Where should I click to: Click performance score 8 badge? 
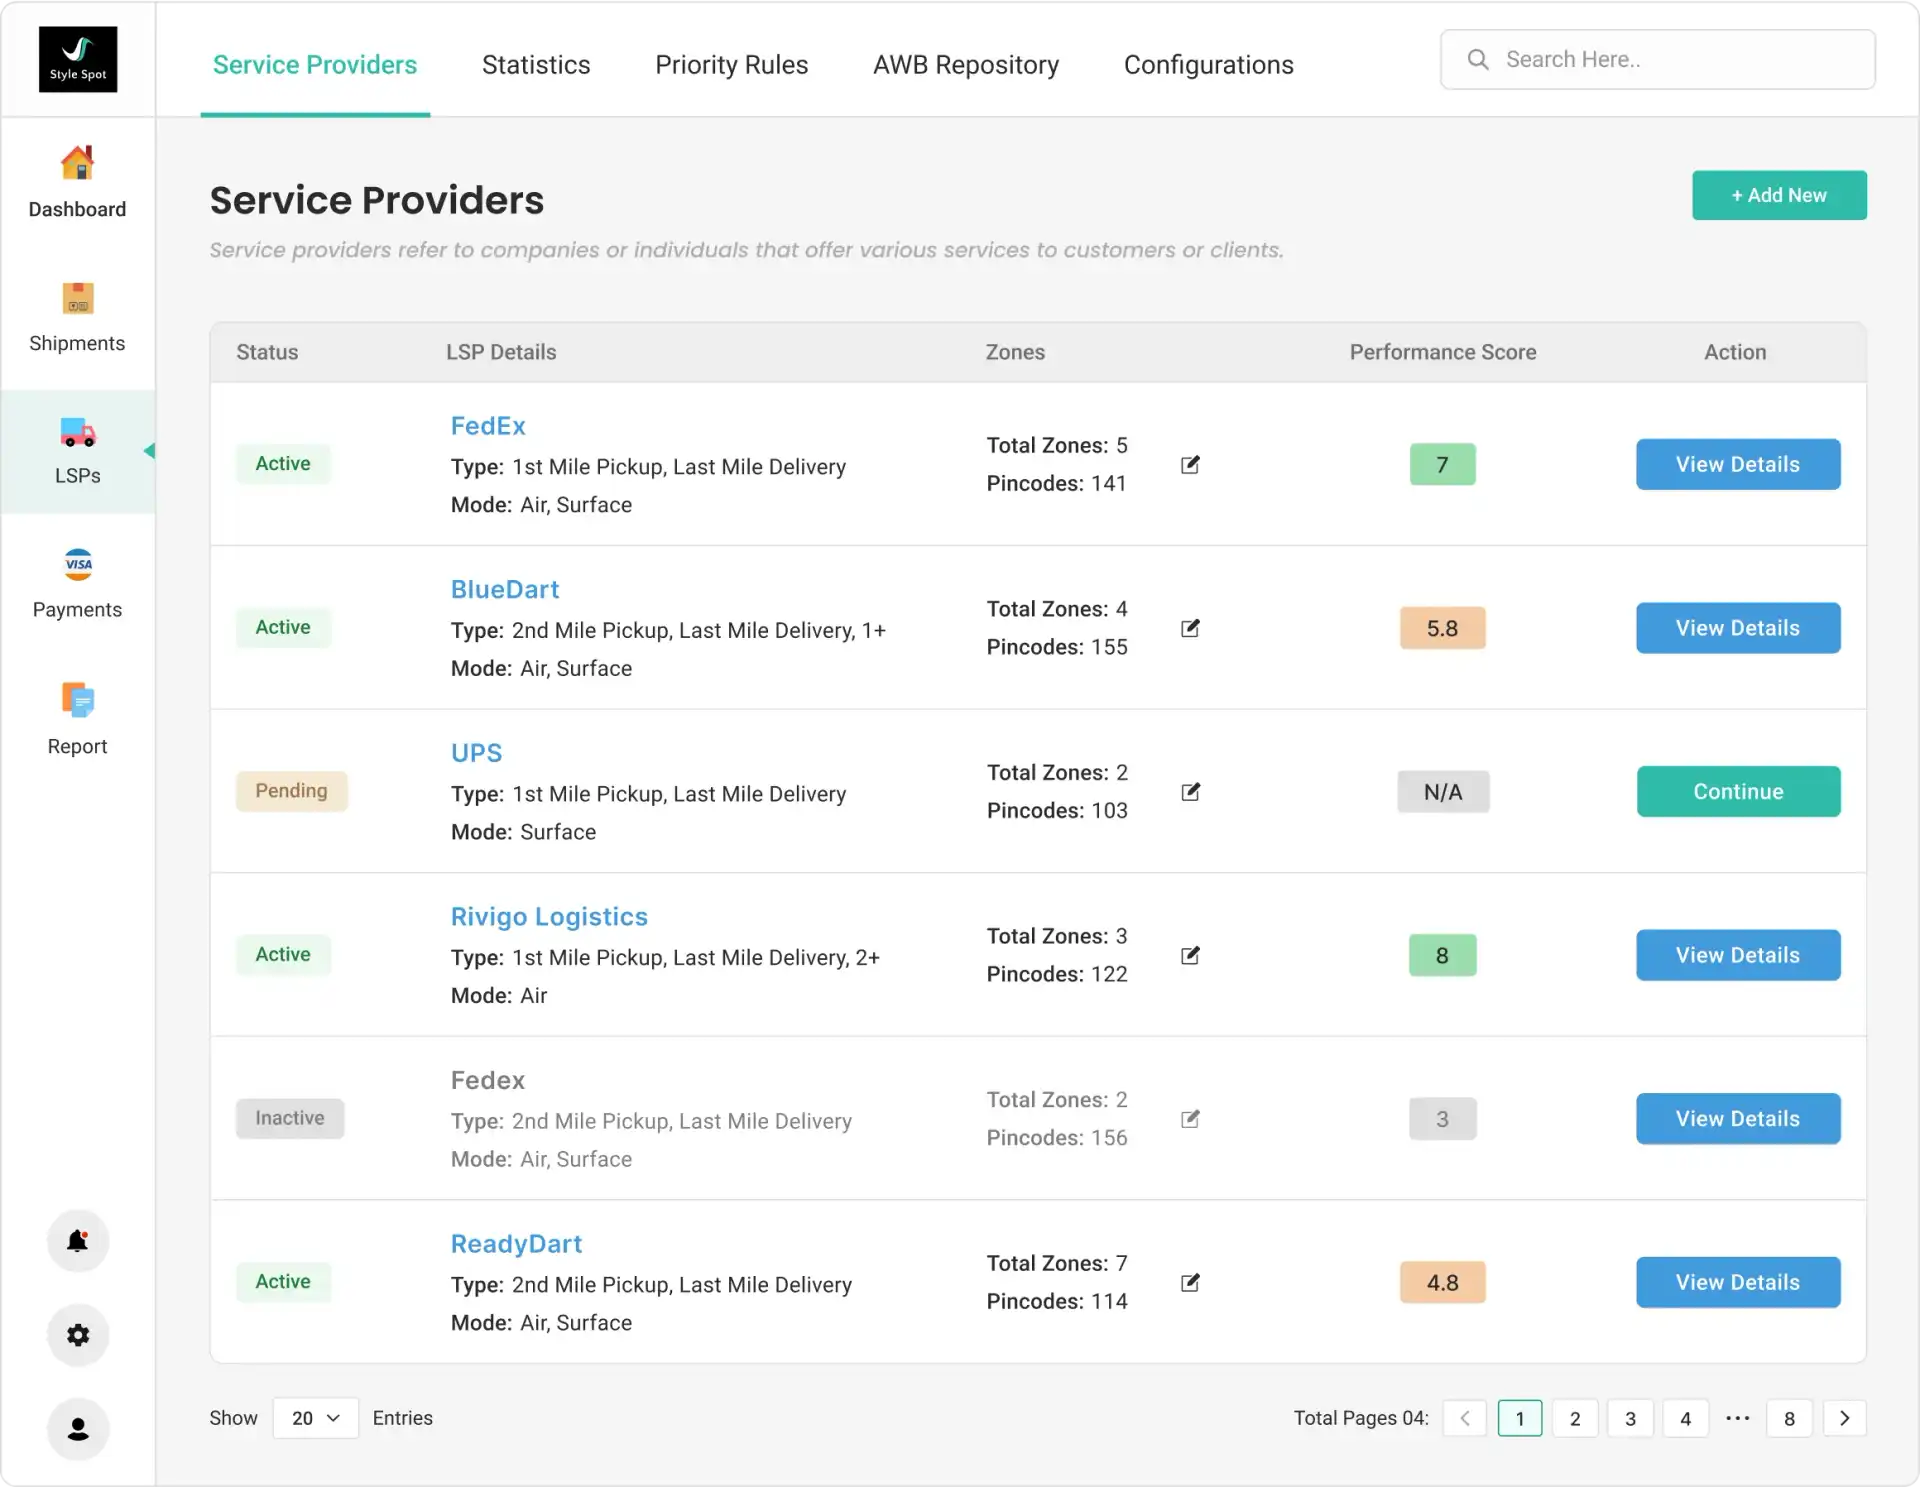tap(1442, 955)
